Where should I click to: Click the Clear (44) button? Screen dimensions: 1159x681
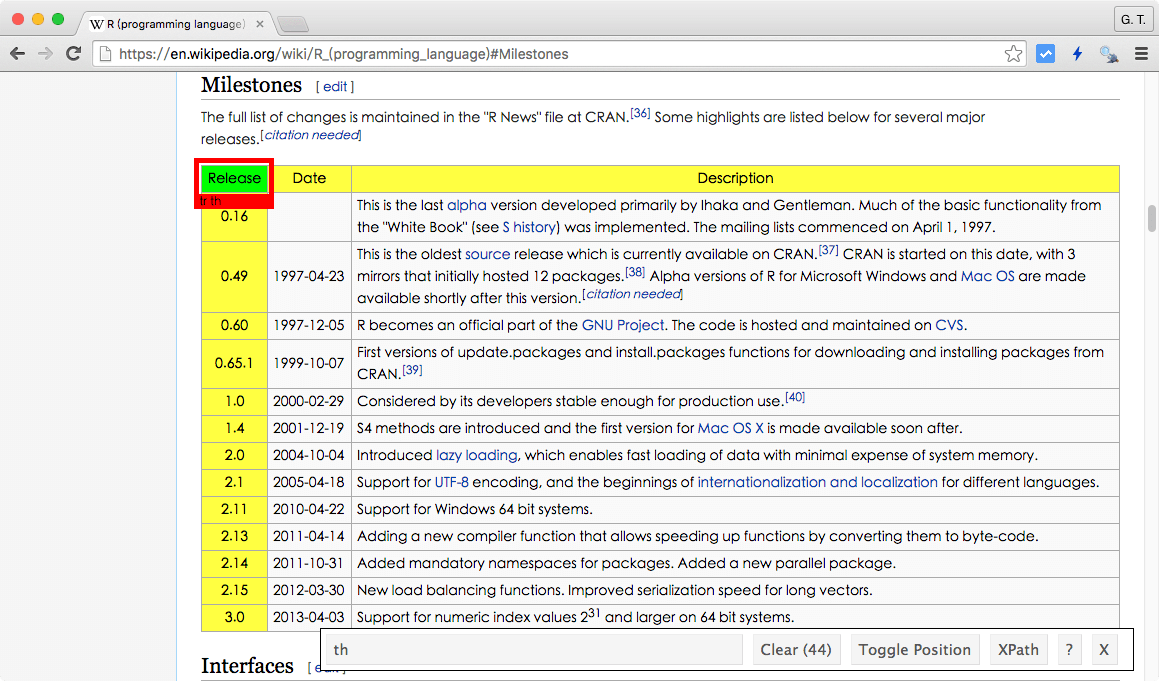point(795,650)
